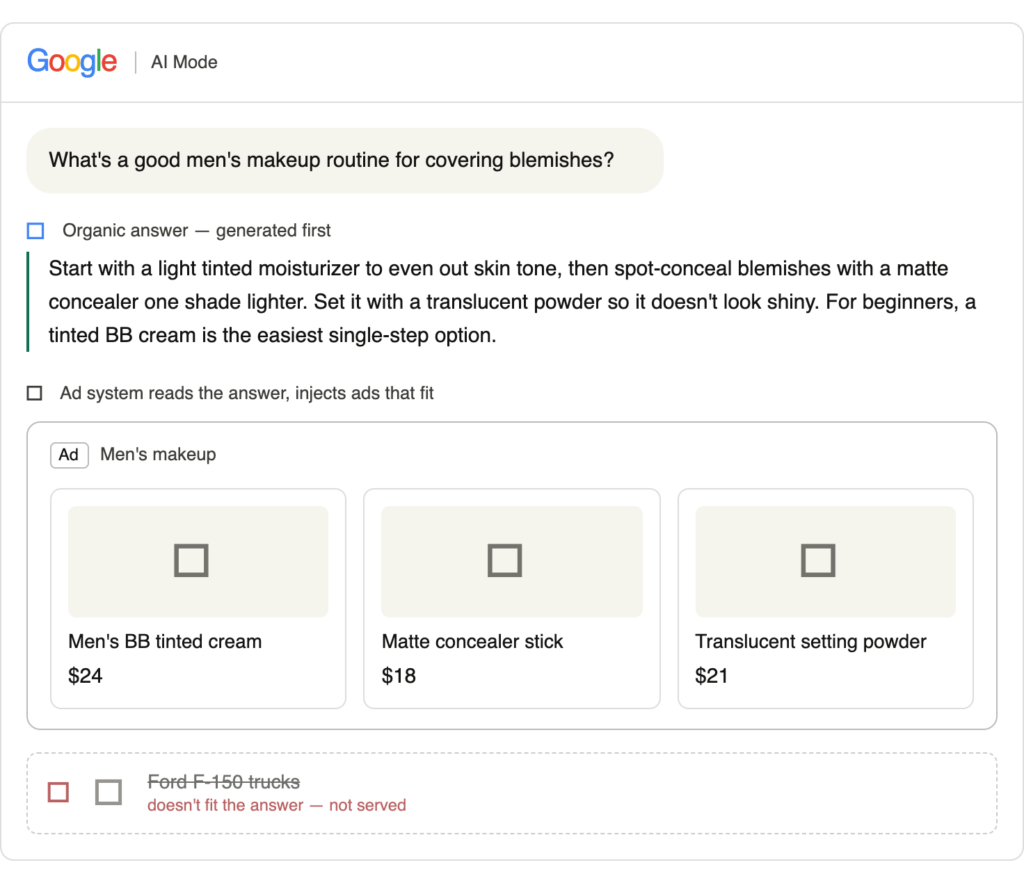Open the Matte concealer stick image placeholder
This screenshot has height=883, width=1024.
tap(512, 561)
